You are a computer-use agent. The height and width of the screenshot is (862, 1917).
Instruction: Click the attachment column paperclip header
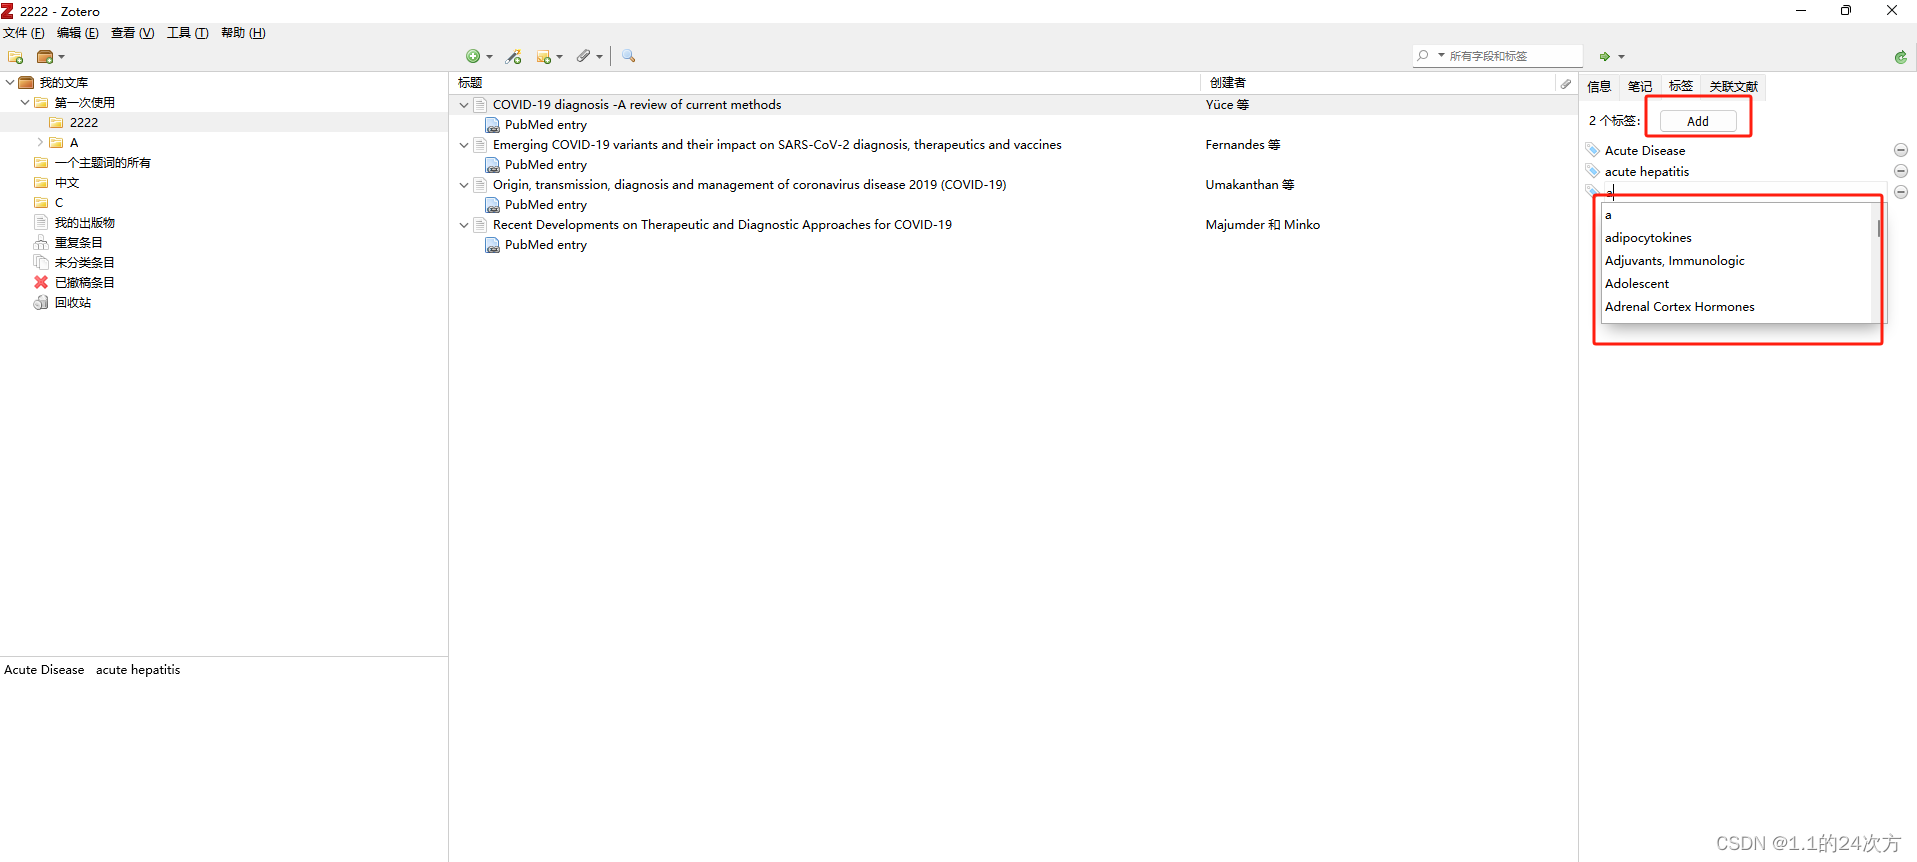click(1566, 83)
